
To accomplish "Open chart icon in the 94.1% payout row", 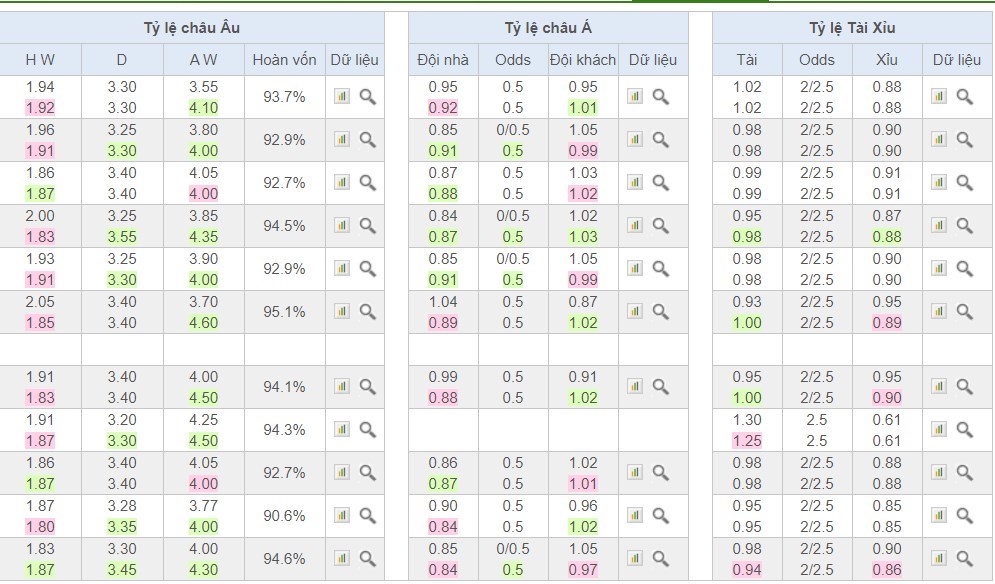I will (x=342, y=387).
